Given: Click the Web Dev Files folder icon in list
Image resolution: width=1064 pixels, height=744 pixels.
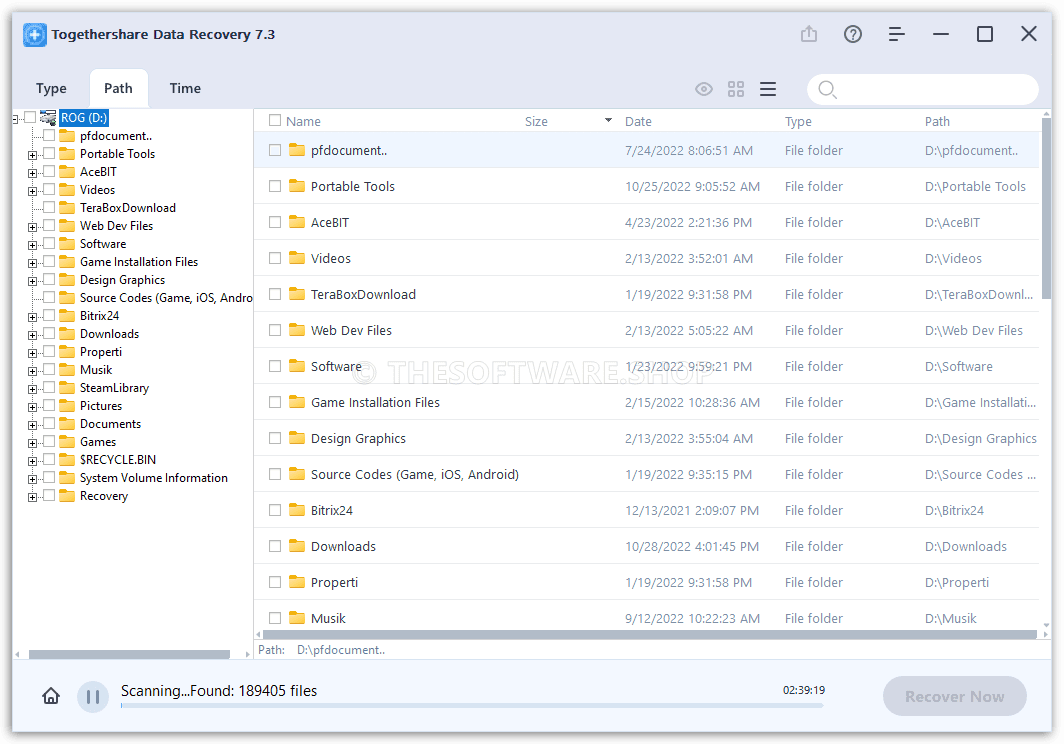Looking at the screenshot, I should coord(297,330).
